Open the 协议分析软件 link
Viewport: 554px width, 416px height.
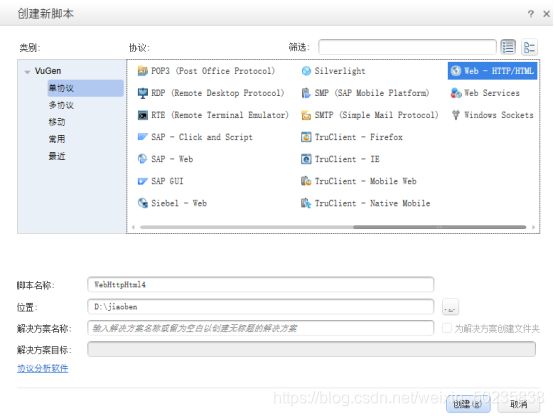pyautogui.click(x=42, y=368)
